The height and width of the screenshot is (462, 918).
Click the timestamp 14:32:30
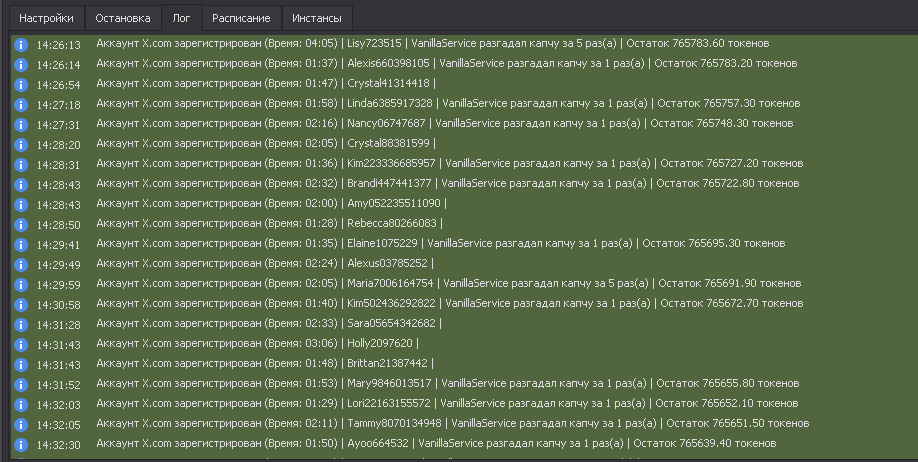click(59, 445)
